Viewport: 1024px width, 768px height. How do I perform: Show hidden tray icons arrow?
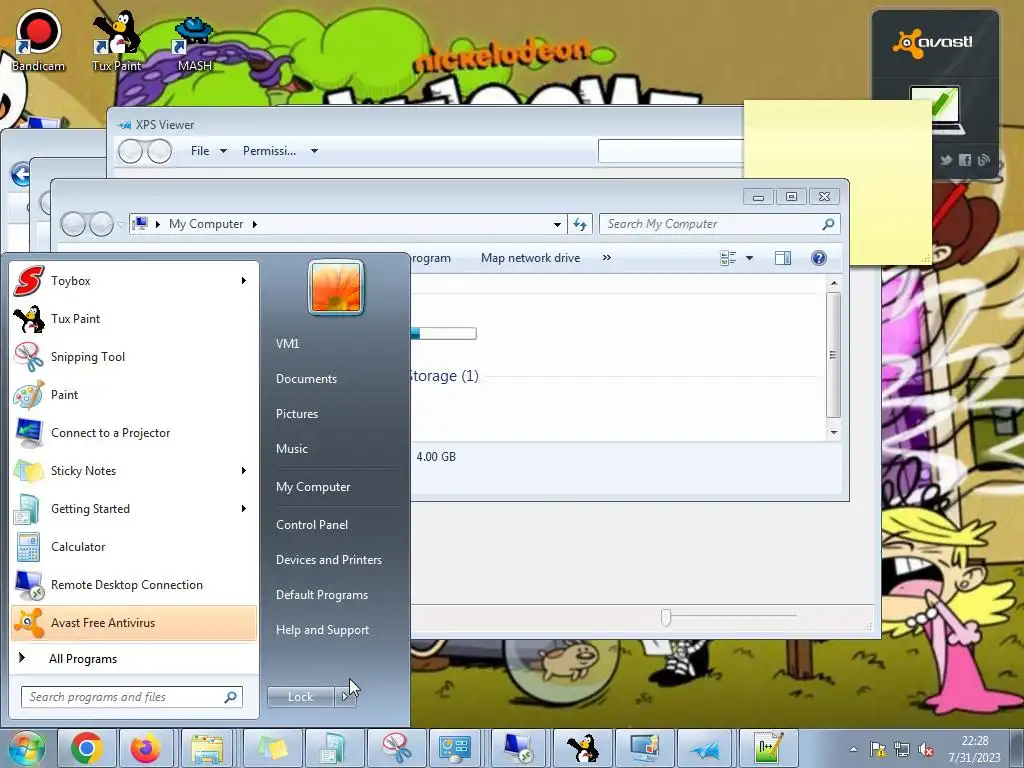854,749
